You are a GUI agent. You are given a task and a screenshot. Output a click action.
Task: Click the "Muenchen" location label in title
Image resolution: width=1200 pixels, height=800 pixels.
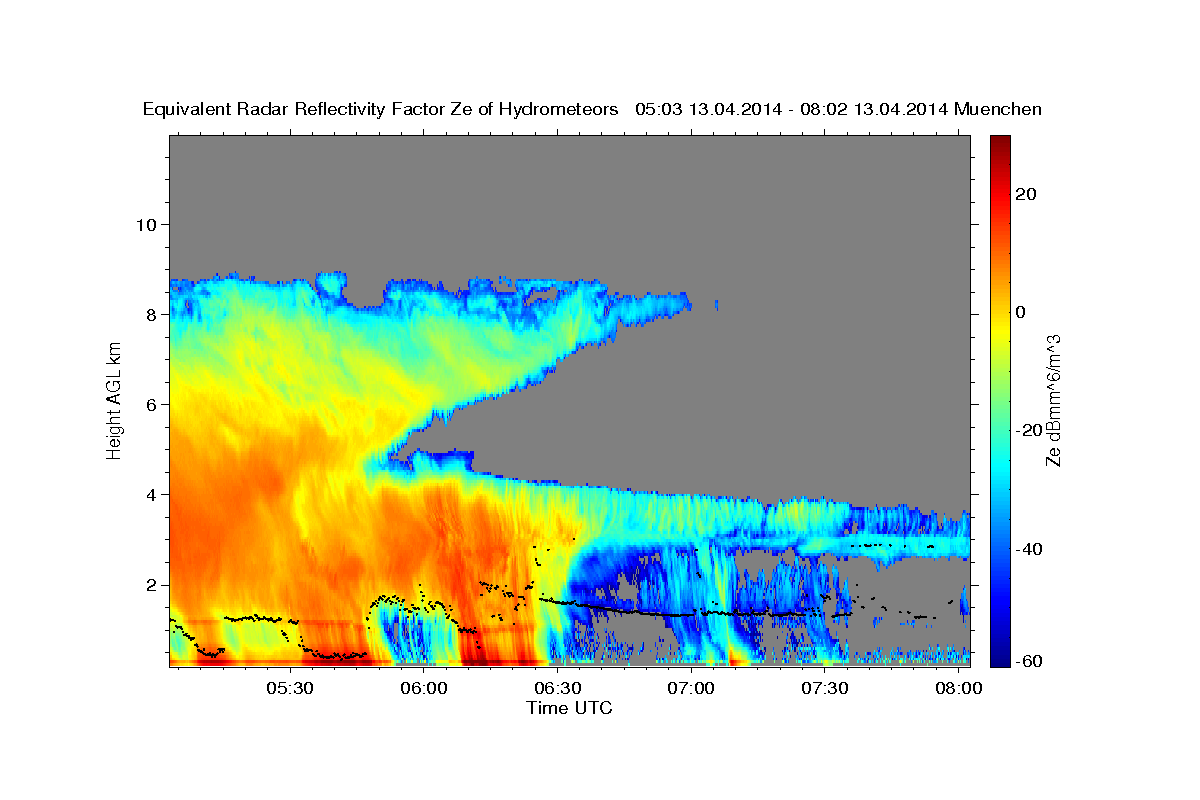tap(999, 110)
